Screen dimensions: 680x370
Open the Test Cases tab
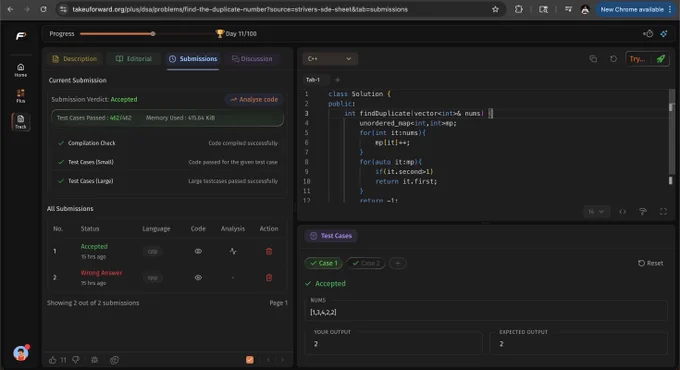pyautogui.click(x=331, y=236)
